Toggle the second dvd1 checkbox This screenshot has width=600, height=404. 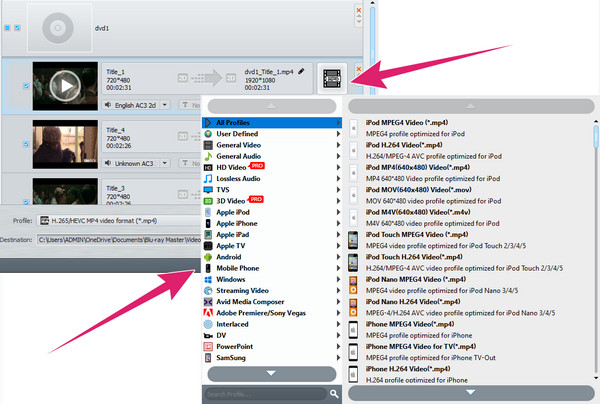pyautogui.click(x=17, y=28)
